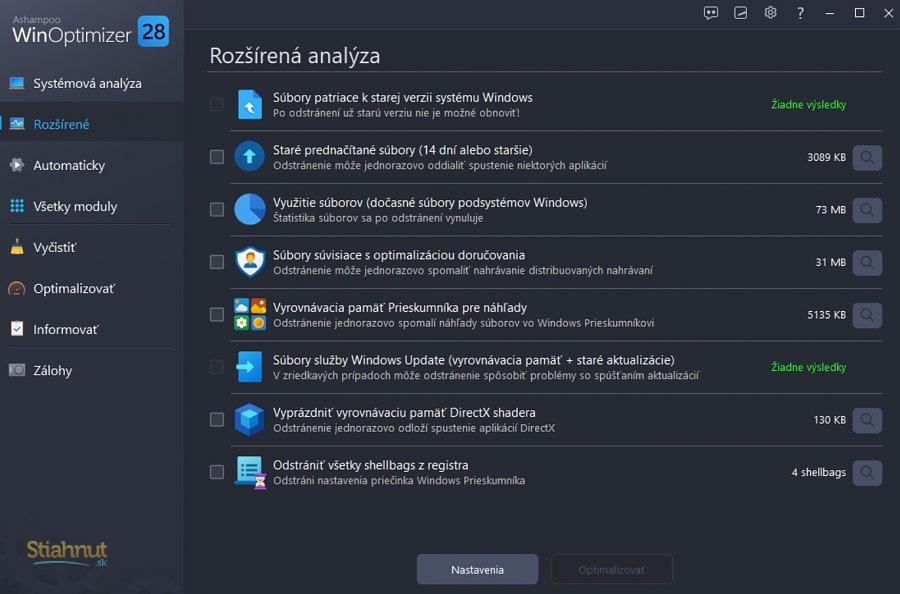Image resolution: width=900 pixels, height=594 pixels.
Task: Click the bottom Optimalizovať button
Action: (612, 569)
